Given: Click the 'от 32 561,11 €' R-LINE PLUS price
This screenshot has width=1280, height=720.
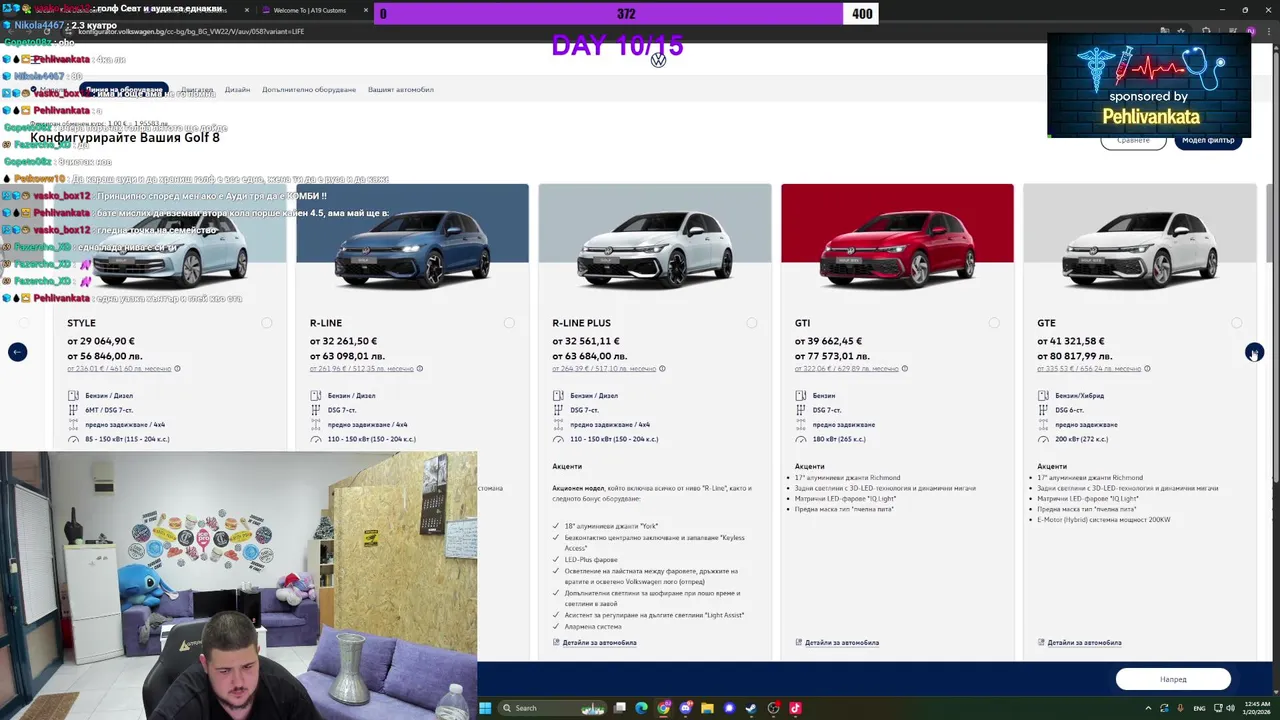Looking at the screenshot, I should 586,341.
